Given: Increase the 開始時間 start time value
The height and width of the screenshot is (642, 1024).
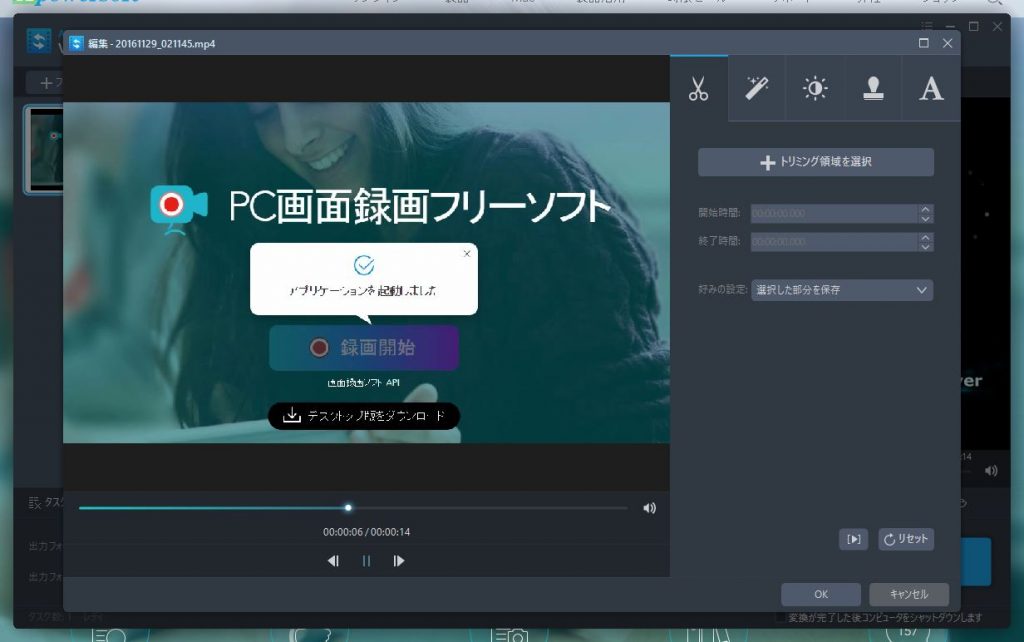Looking at the screenshot, I should coord(926,209).
